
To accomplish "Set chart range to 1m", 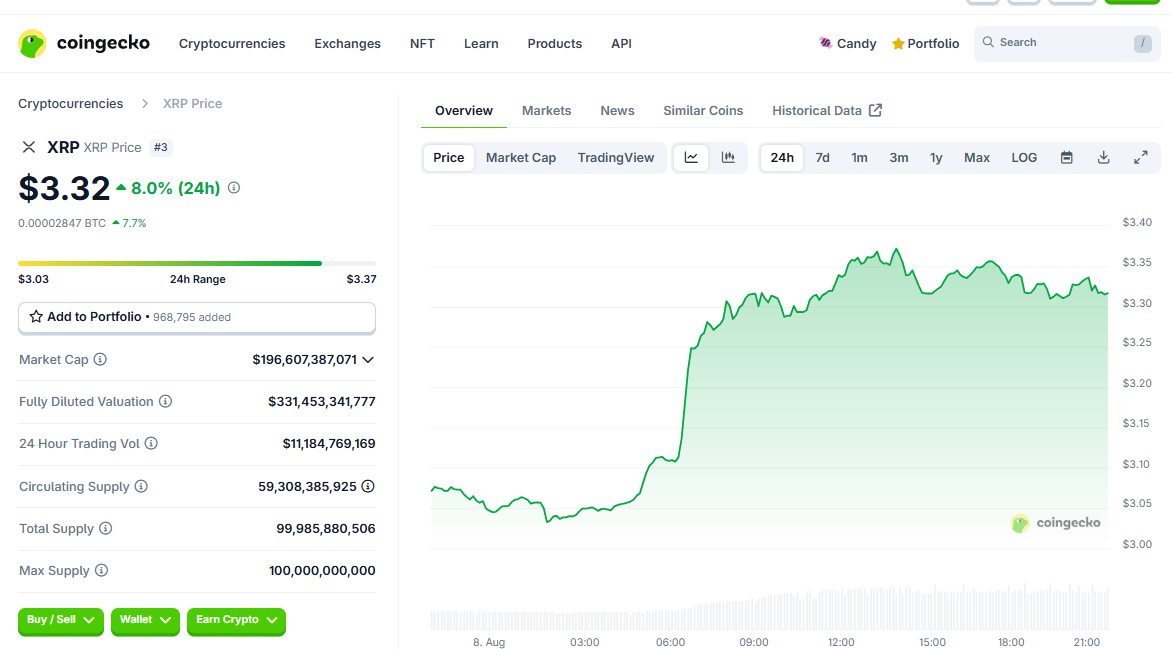I will point(860,158).
